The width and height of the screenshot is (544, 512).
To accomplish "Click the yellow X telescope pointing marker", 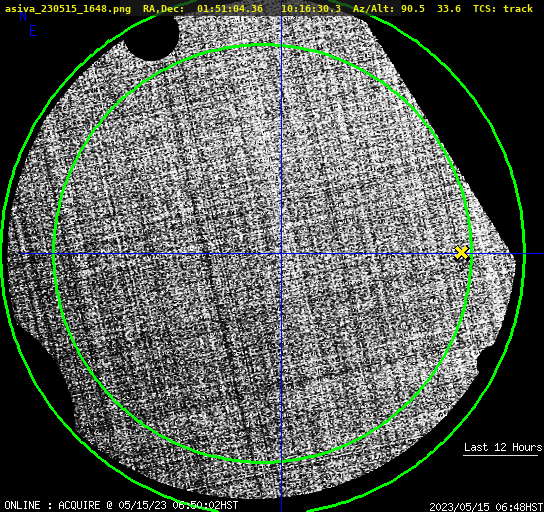I will (x=462, y=253).
